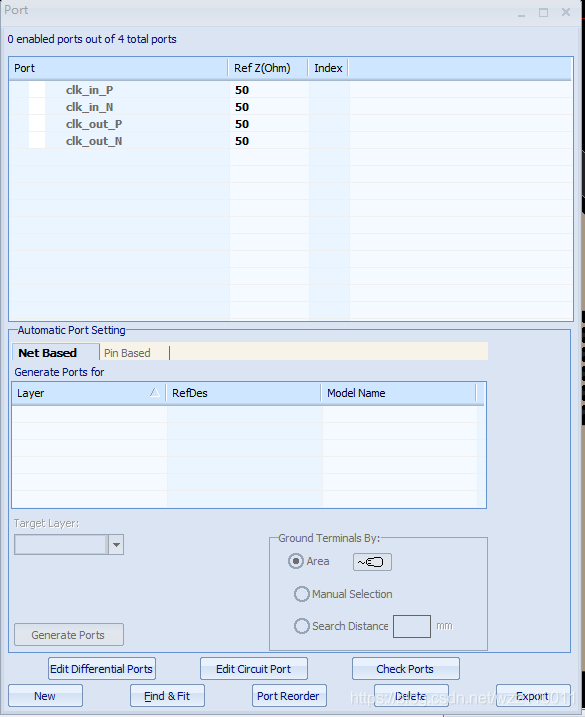585x717 pixels.
Task: Click the Generate Ports button
Action: point(69,635)
